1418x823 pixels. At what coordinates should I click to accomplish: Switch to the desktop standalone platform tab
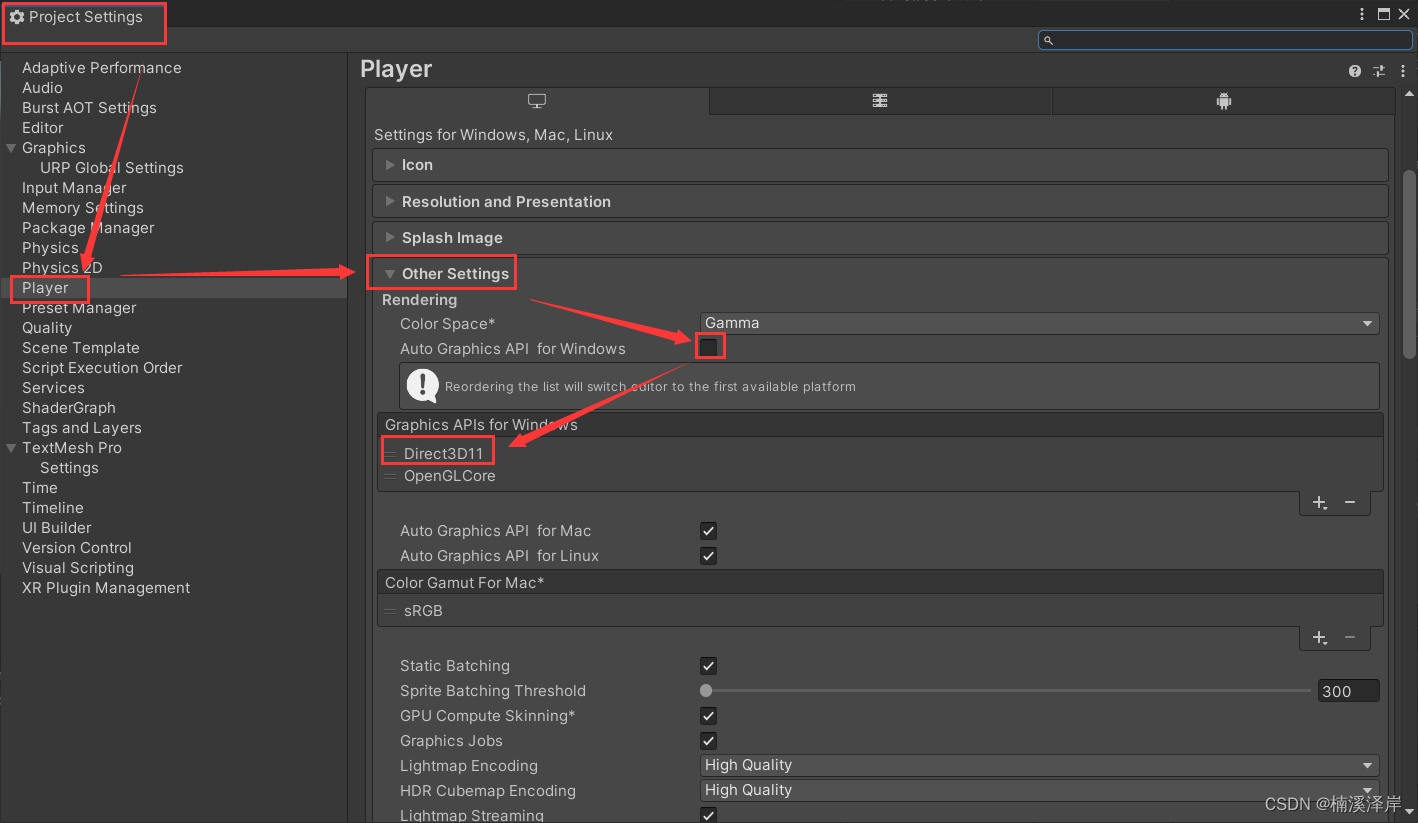(x=537, y=101)
